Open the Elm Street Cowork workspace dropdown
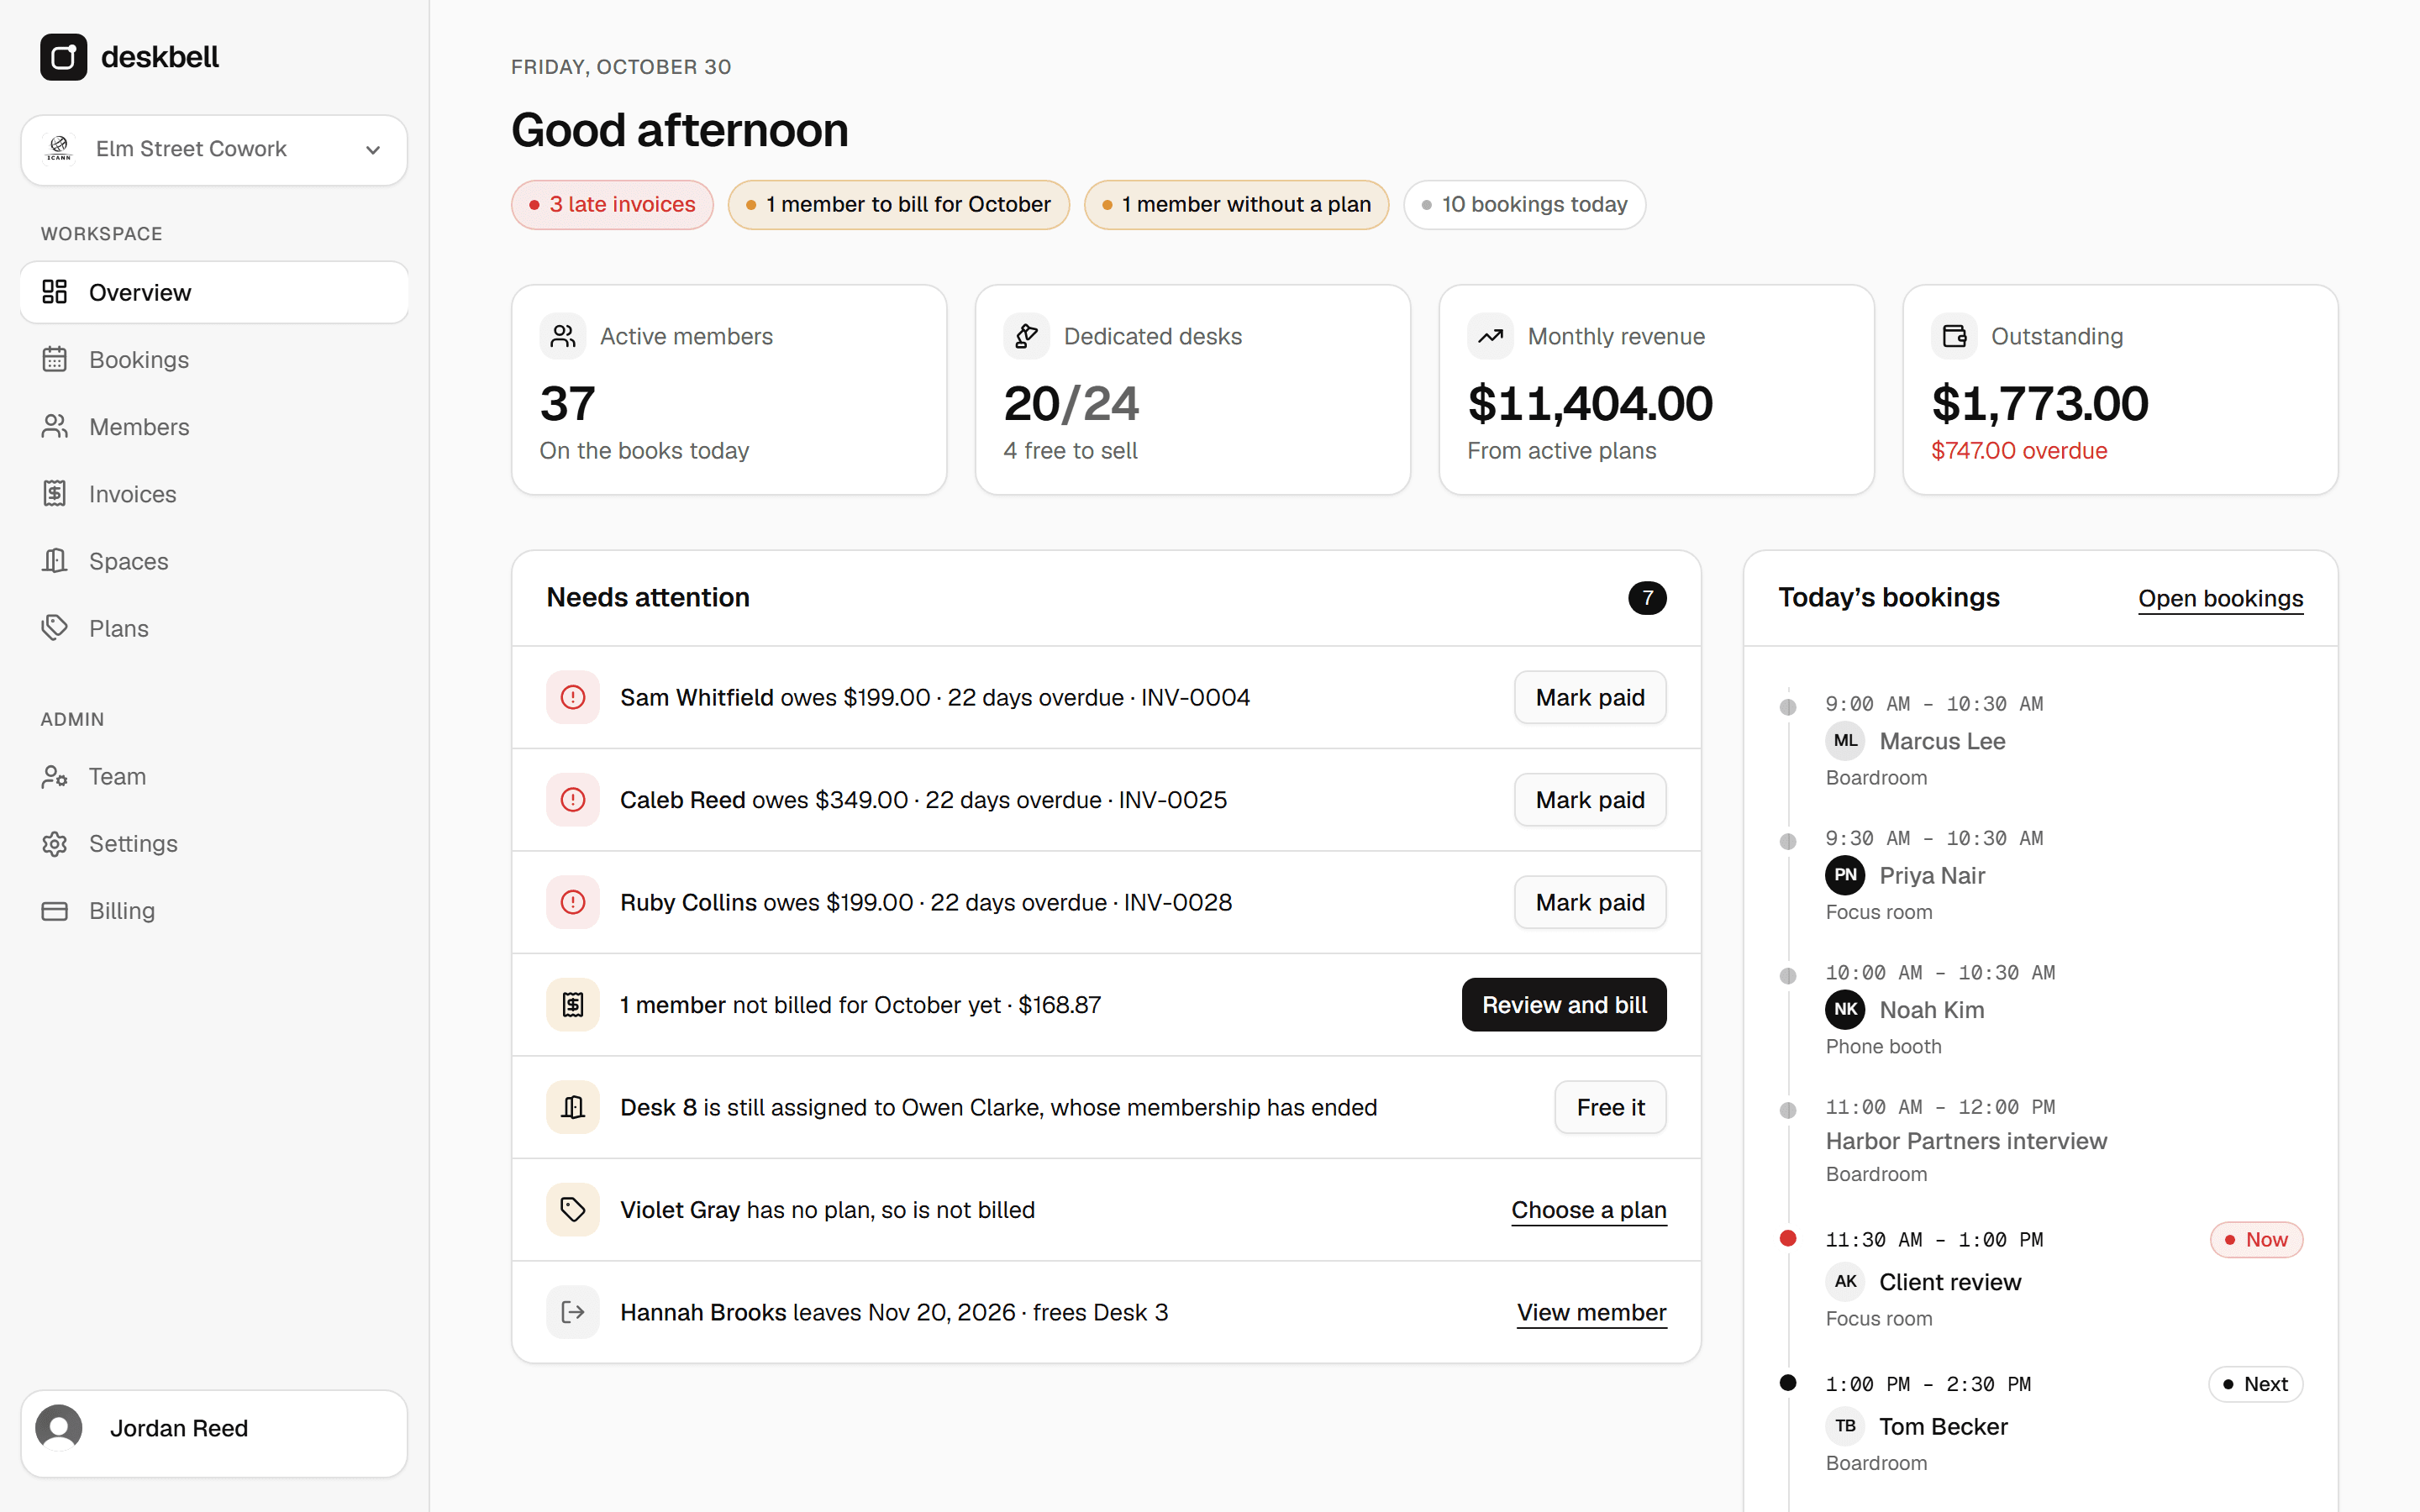 pyautogui.click(x=214, y=149)
